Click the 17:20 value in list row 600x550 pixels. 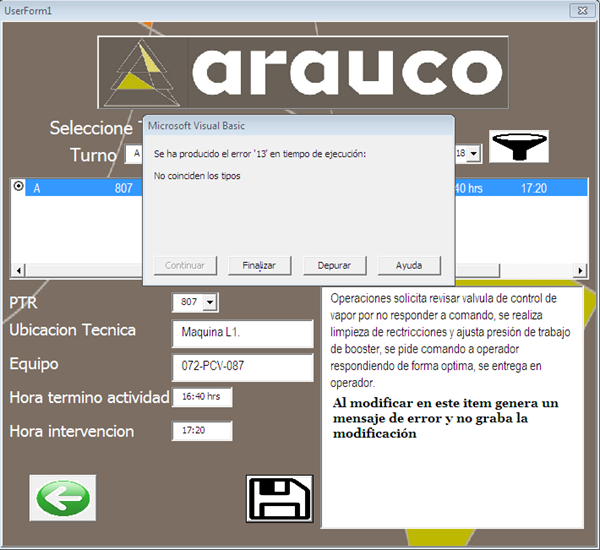pos(534,188)
